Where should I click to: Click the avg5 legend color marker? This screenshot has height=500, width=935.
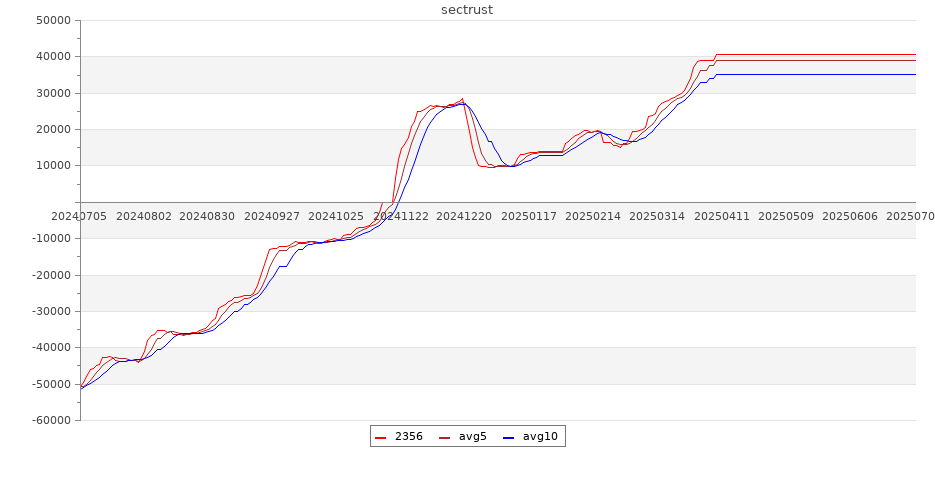tap(444, 437)
